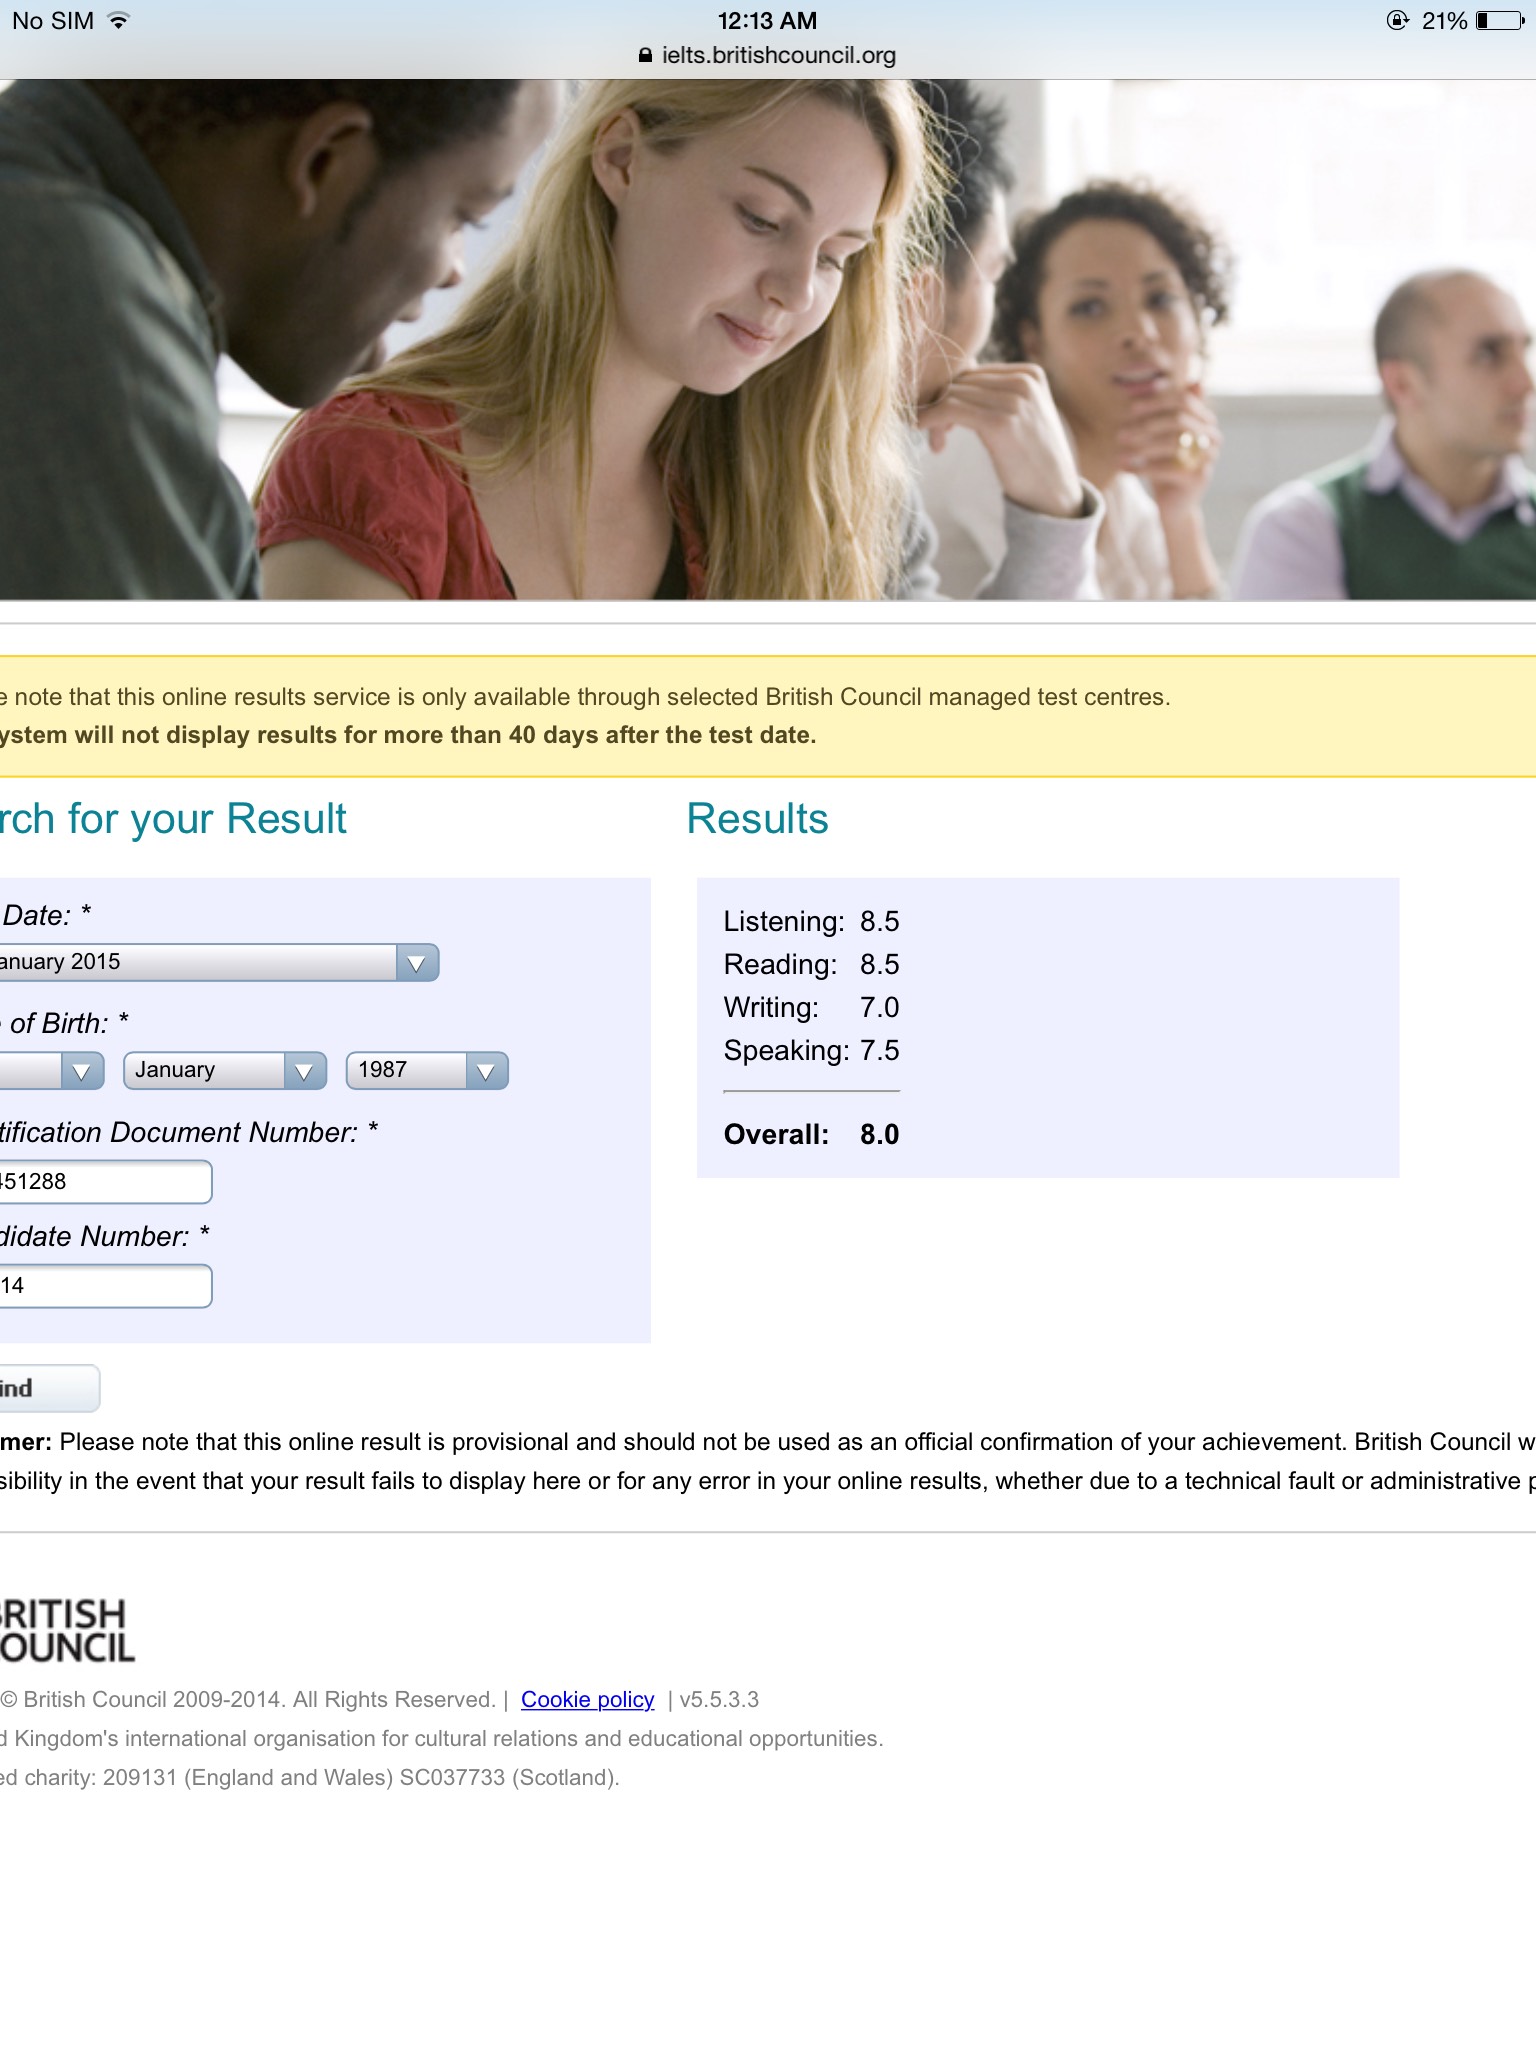This screenshot has height=2048, width=1536.
Task: Select the Writing score 7.0
Action: coord(879,1007)
